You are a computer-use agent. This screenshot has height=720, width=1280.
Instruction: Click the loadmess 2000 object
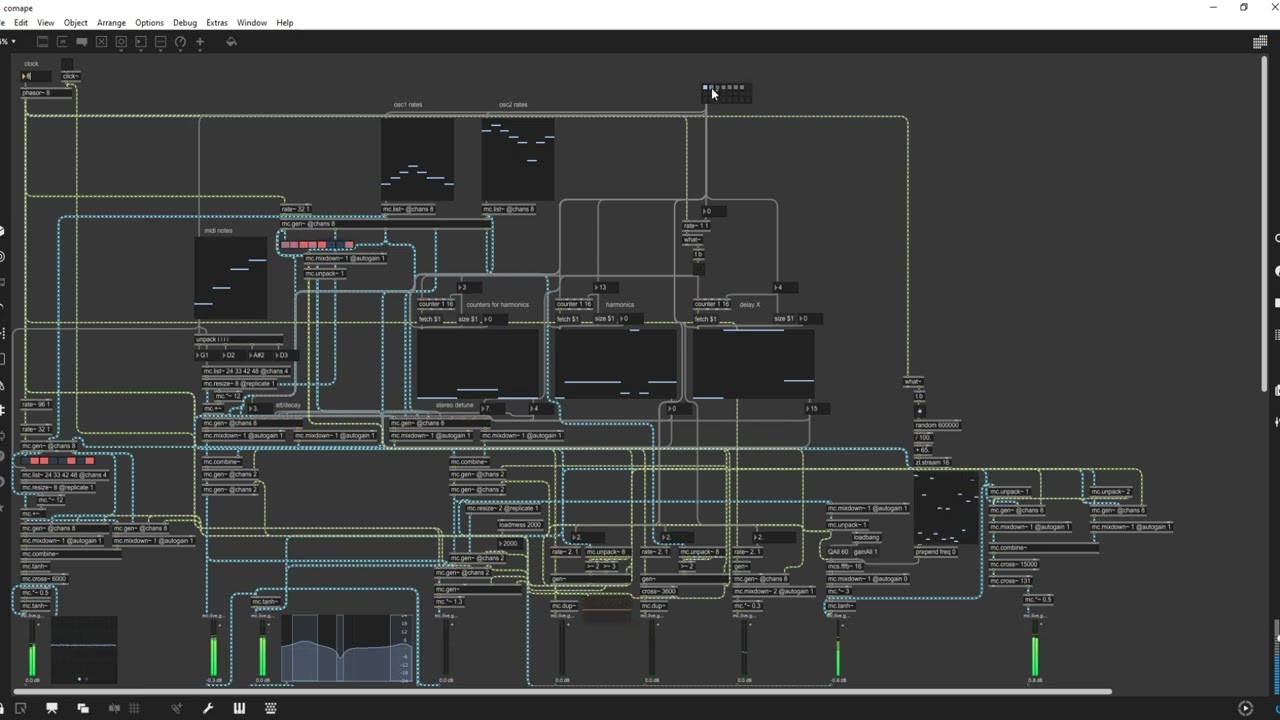click(x=521, y=524)
